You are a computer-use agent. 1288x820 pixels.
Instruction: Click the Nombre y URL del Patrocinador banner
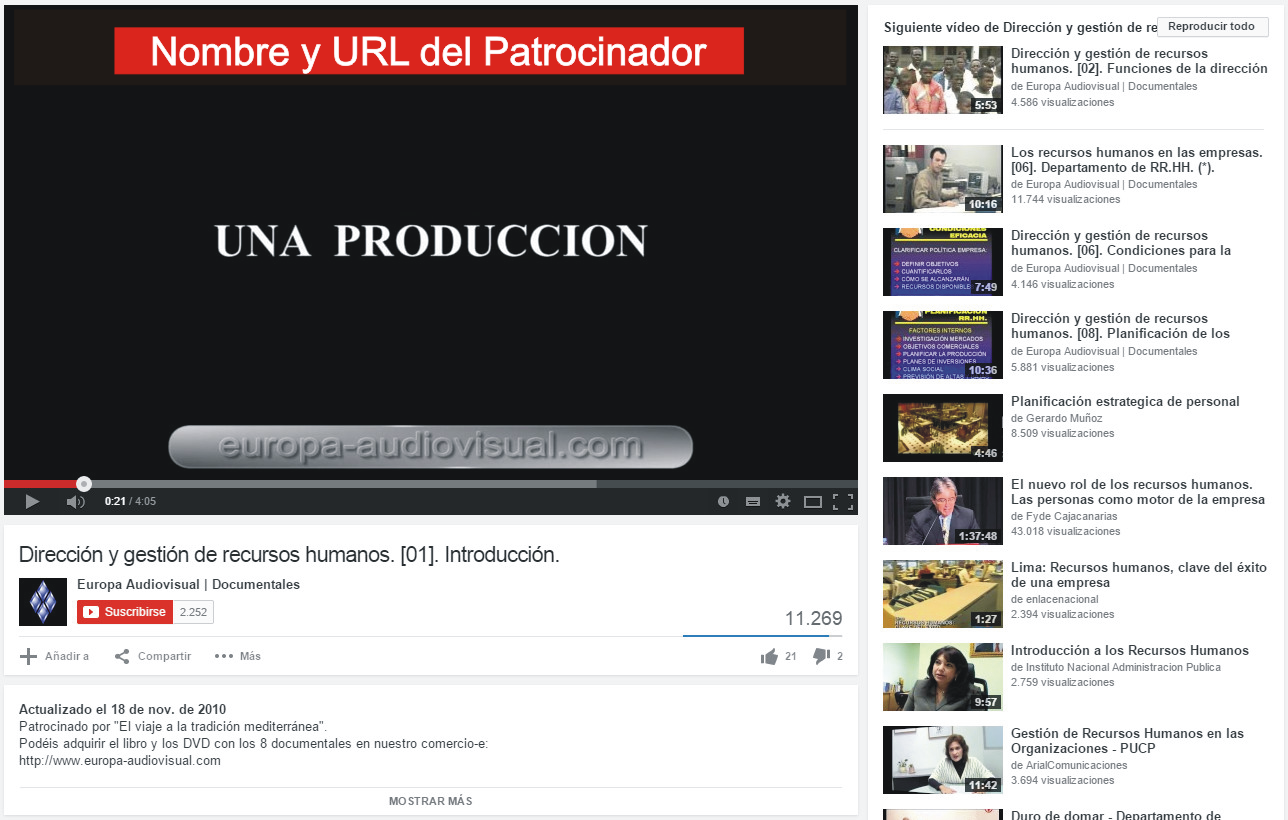tap(429, 51)
